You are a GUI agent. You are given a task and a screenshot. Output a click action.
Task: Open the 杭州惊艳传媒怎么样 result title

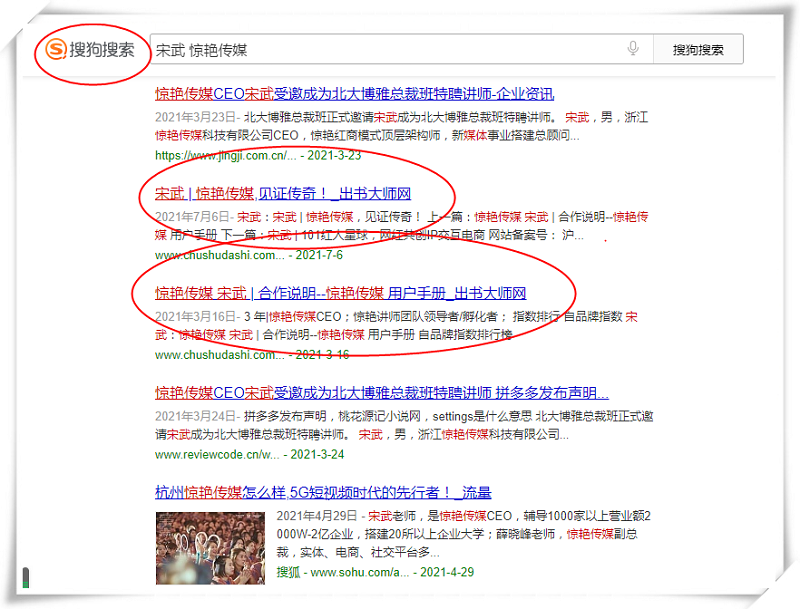coord(323,492)
